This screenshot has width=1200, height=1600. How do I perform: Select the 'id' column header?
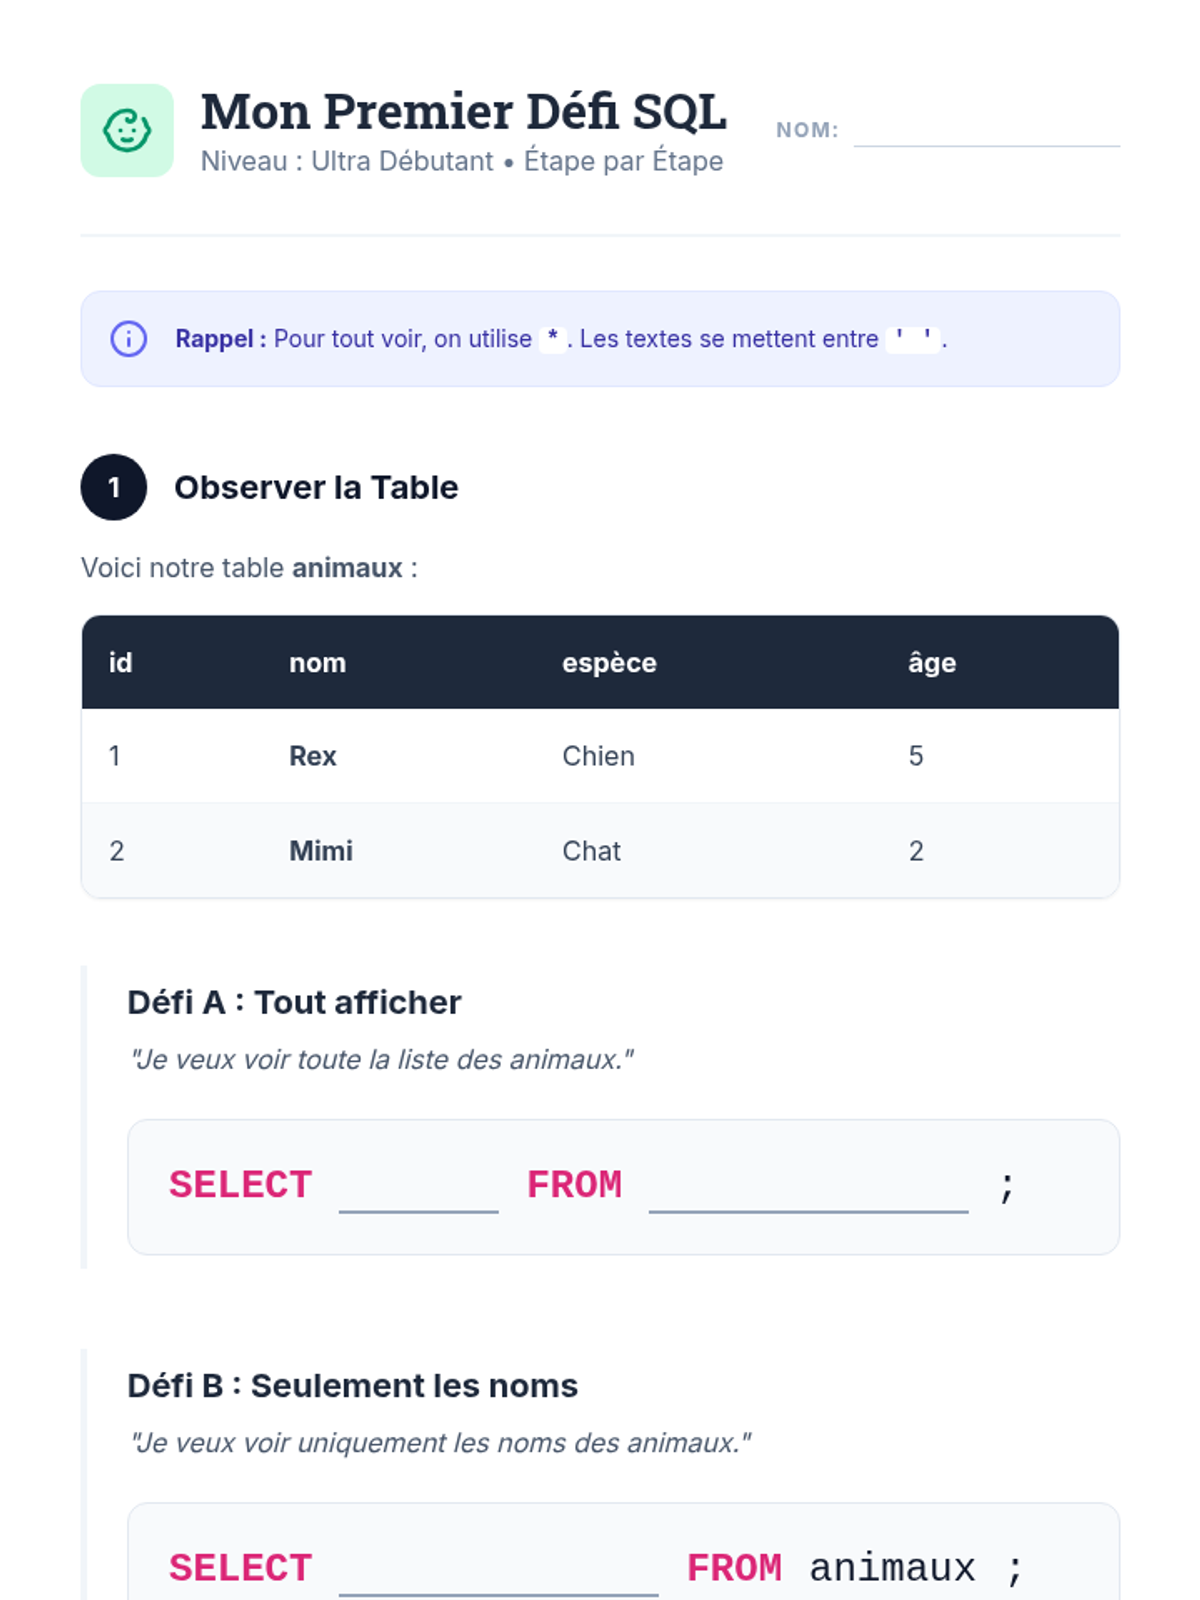[x=121, y=663]
